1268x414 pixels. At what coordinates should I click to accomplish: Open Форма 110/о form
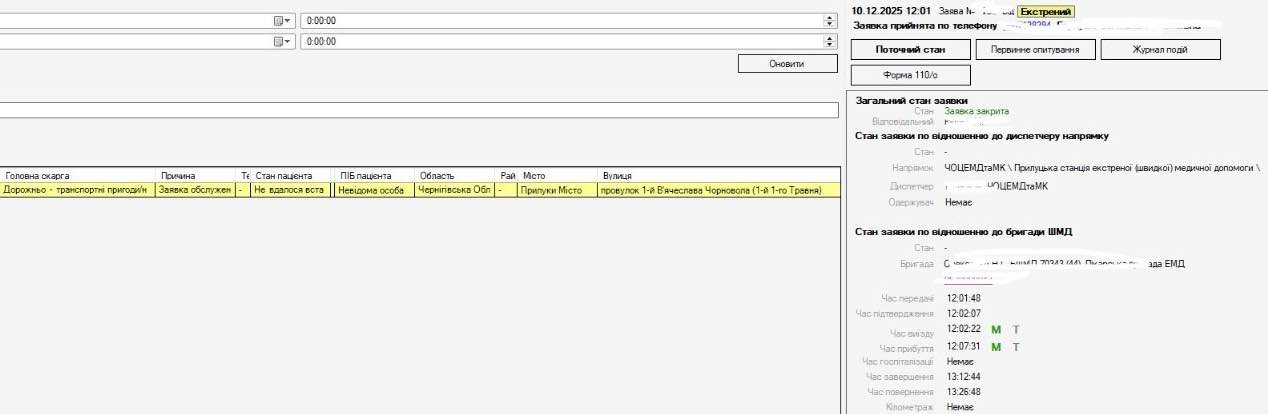pyautogui.click(x=910, y=75)
